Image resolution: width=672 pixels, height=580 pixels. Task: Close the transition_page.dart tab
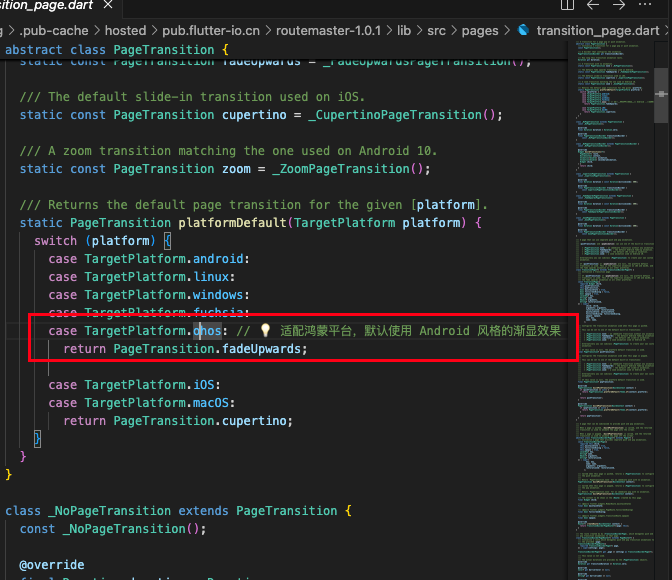pyautogui.click(x=108, y=5)
